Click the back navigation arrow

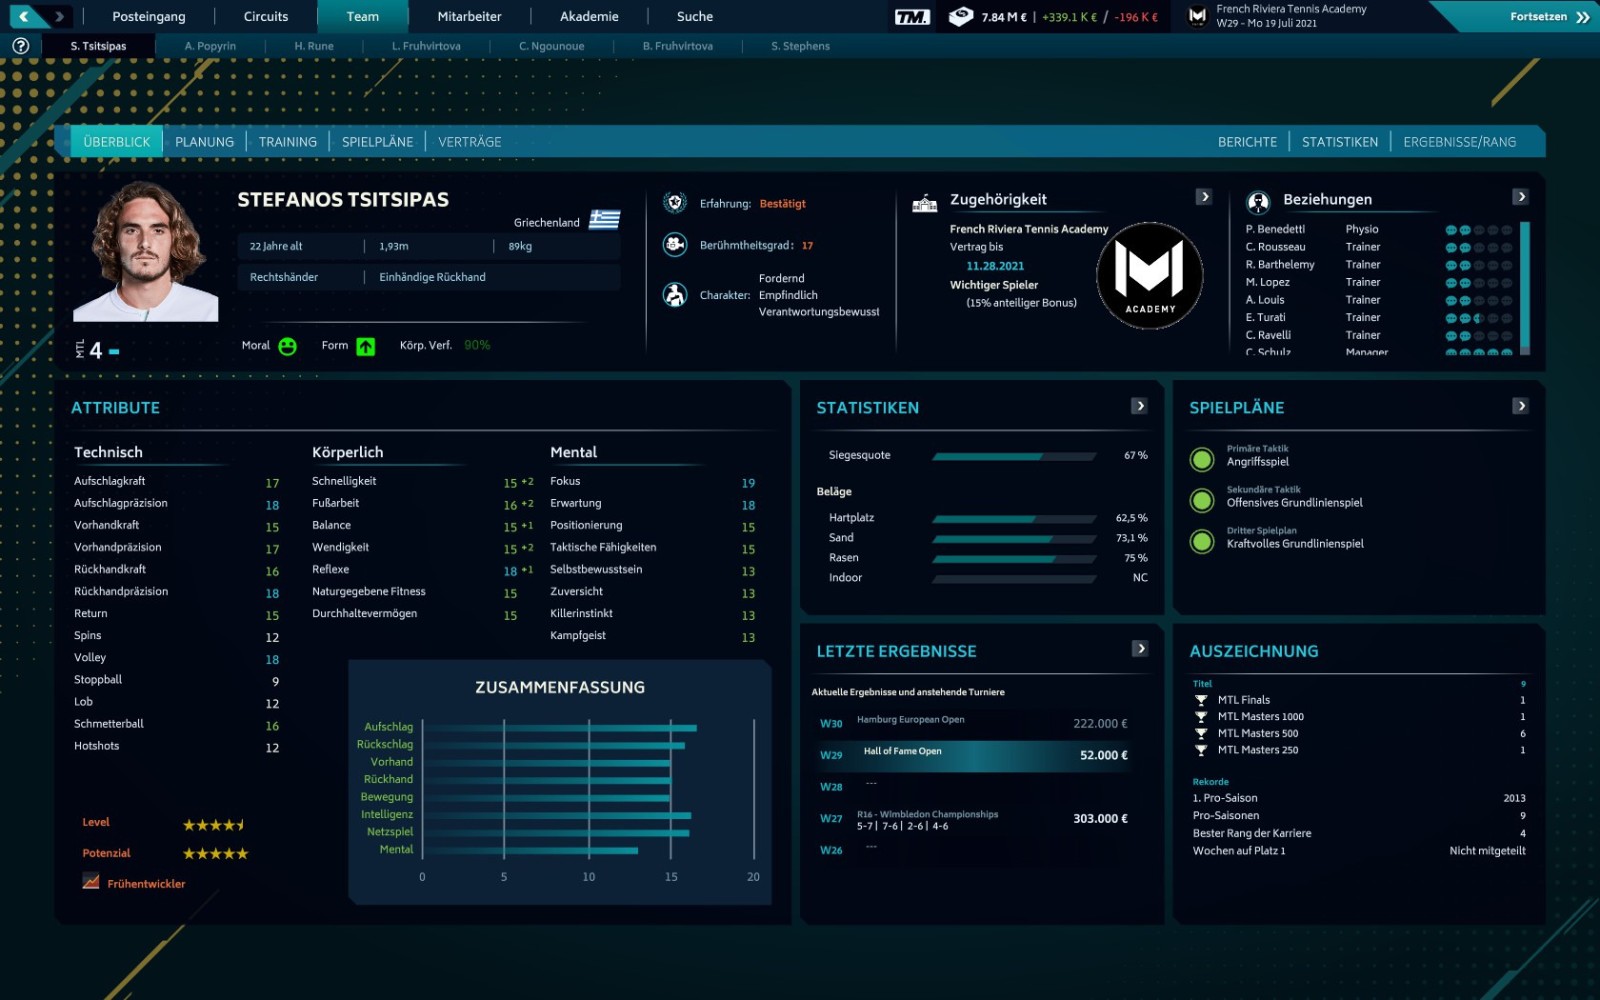click(x=24, y=16)
